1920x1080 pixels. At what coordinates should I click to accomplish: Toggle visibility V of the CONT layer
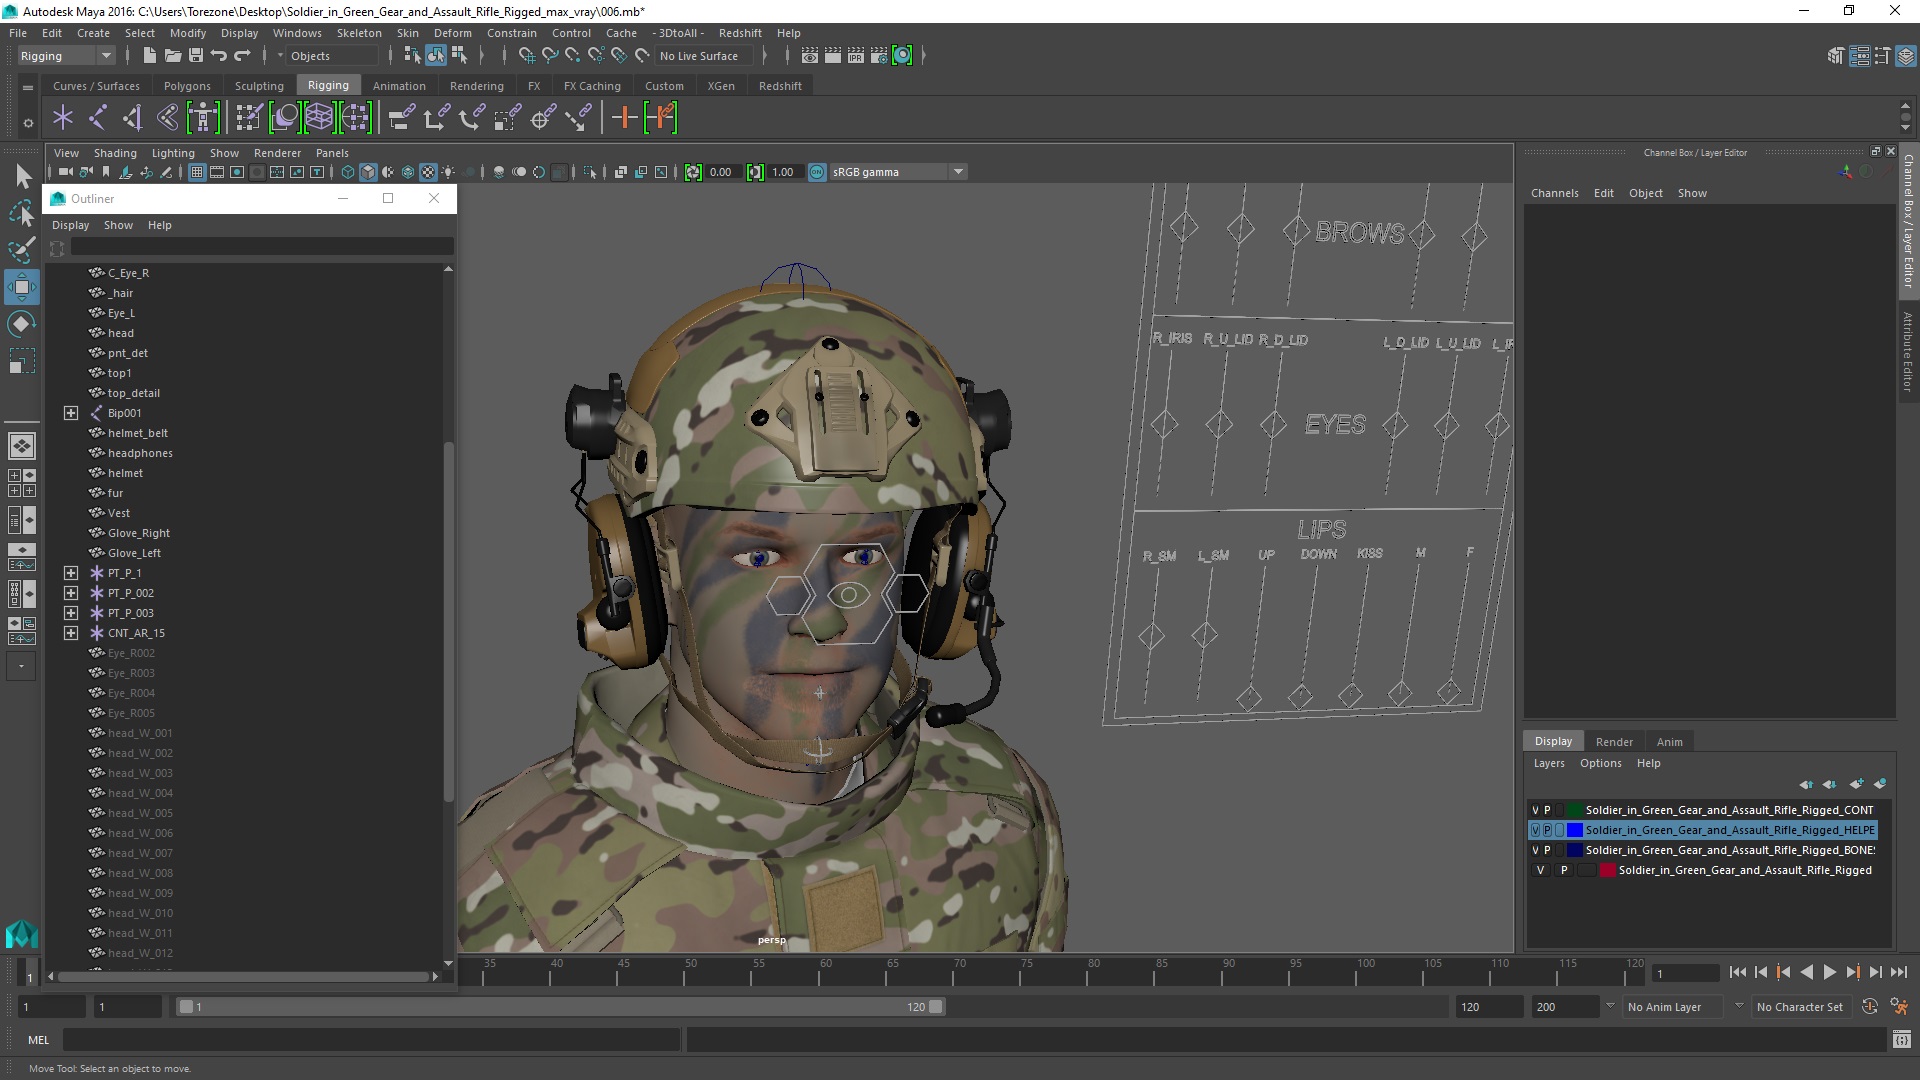pyautogui.click(x=1536, y=810)
